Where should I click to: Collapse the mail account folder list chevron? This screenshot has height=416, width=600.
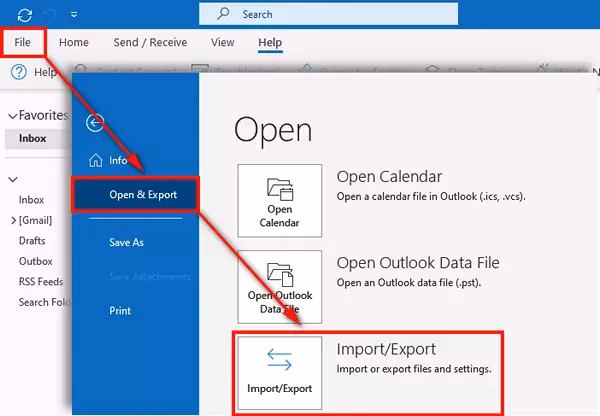13,179
